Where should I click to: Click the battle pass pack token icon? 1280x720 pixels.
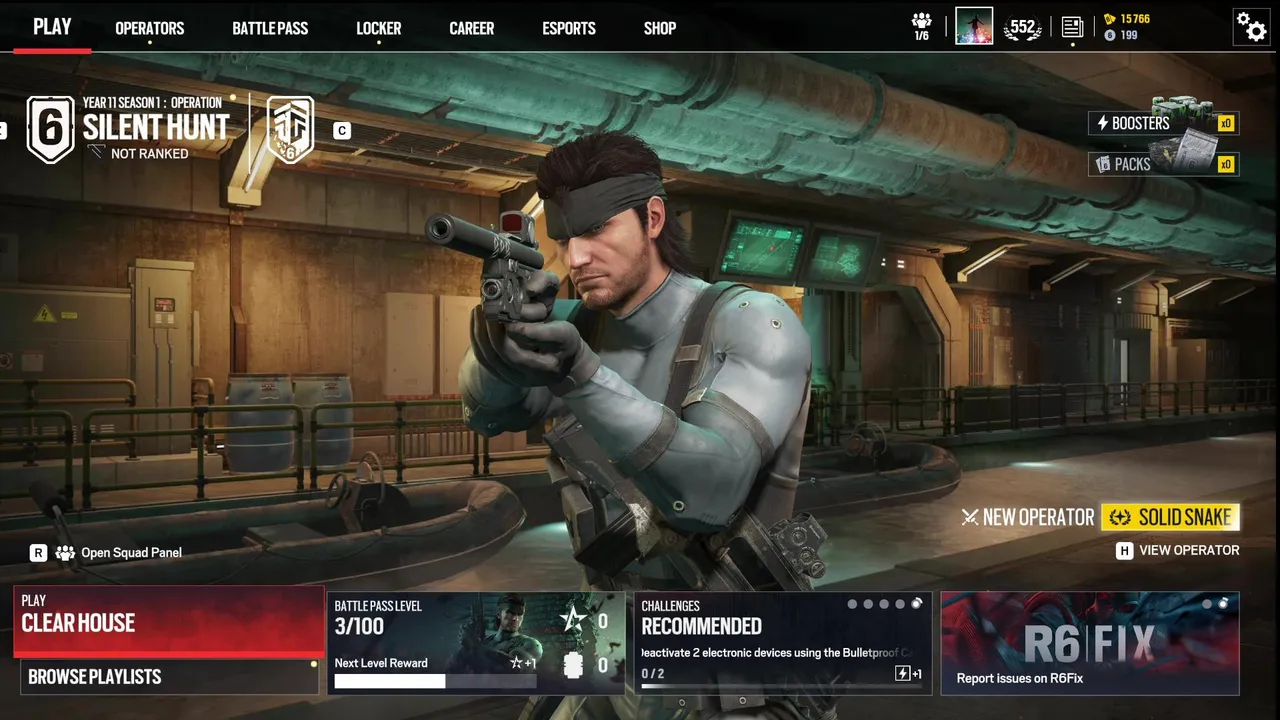(573, 665)
